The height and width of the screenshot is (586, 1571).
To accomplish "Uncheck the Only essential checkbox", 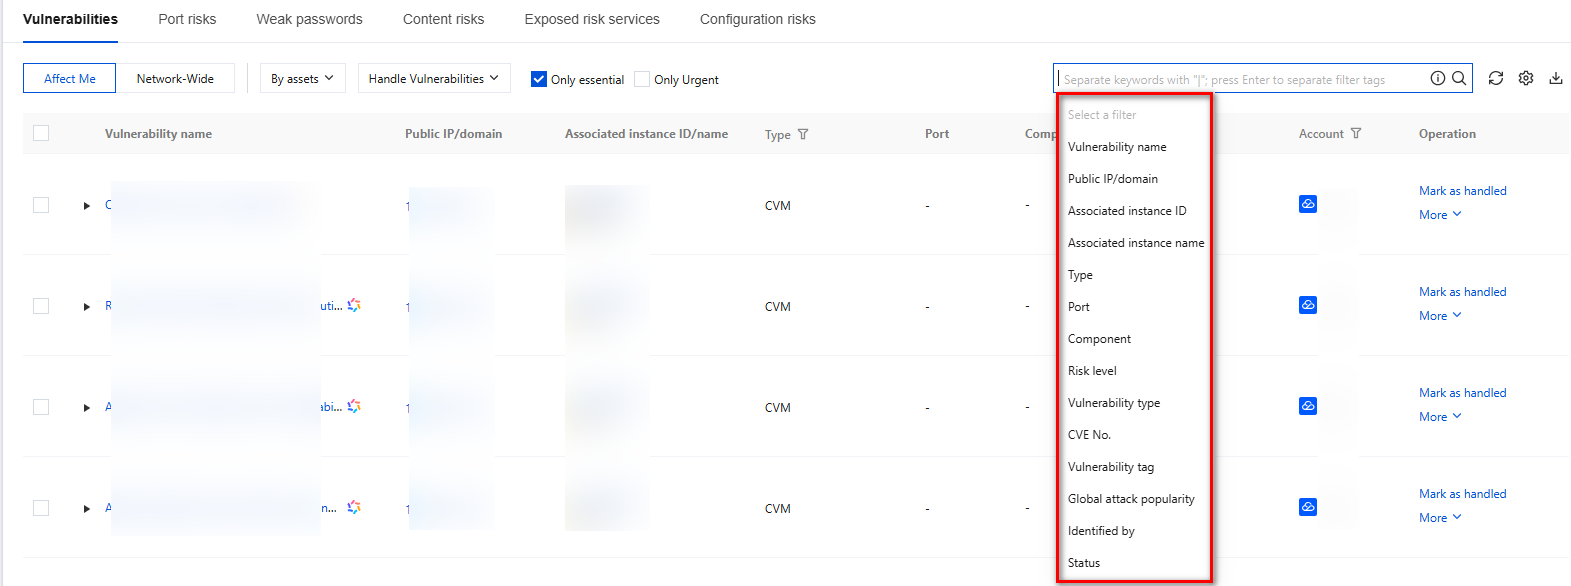I will pyautogui.click(x=539, y=79).
